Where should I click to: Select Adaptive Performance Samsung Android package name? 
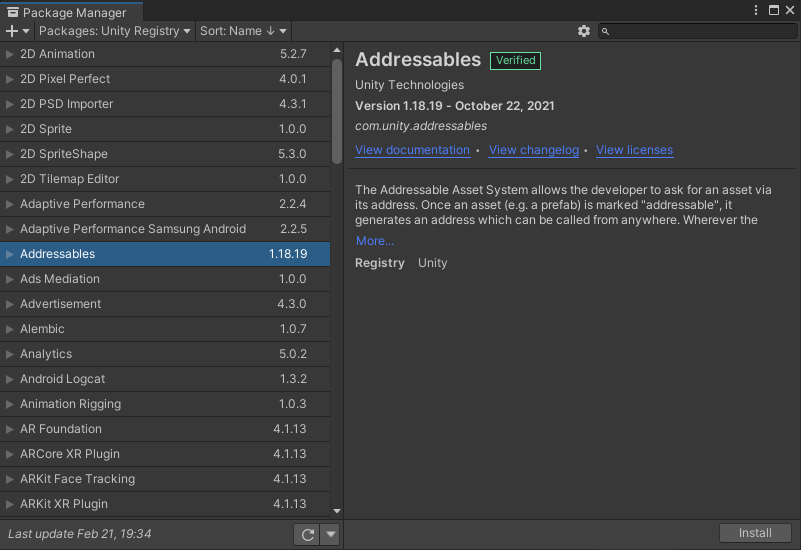(133, 229)
